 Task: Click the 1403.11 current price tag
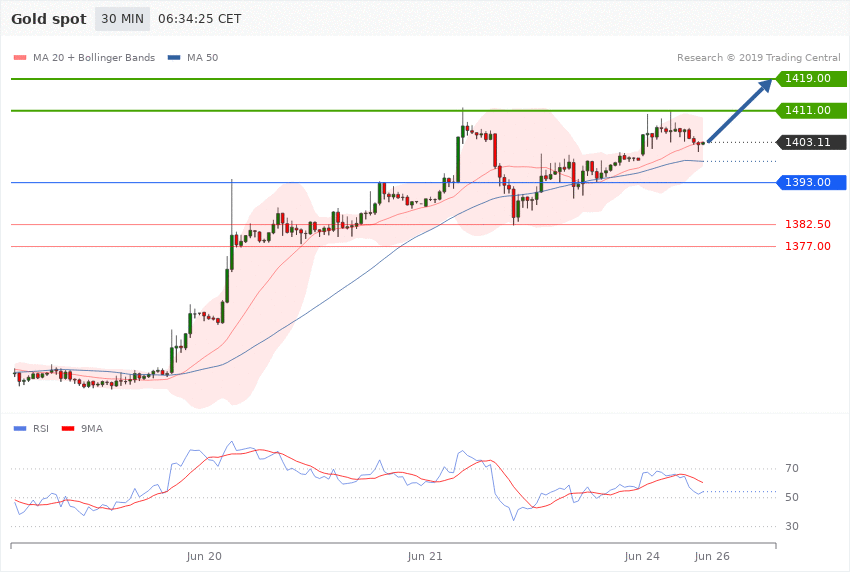pos(811,143)
